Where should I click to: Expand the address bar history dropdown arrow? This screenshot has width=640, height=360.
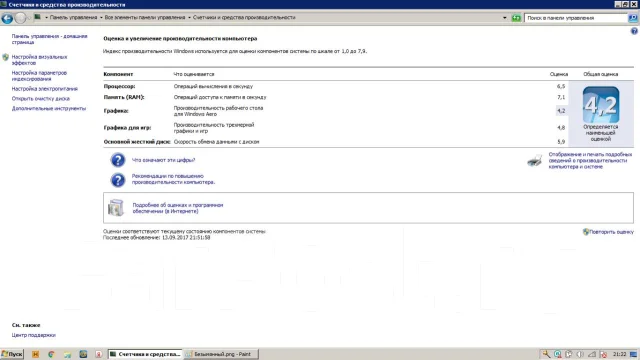point(505,18)
